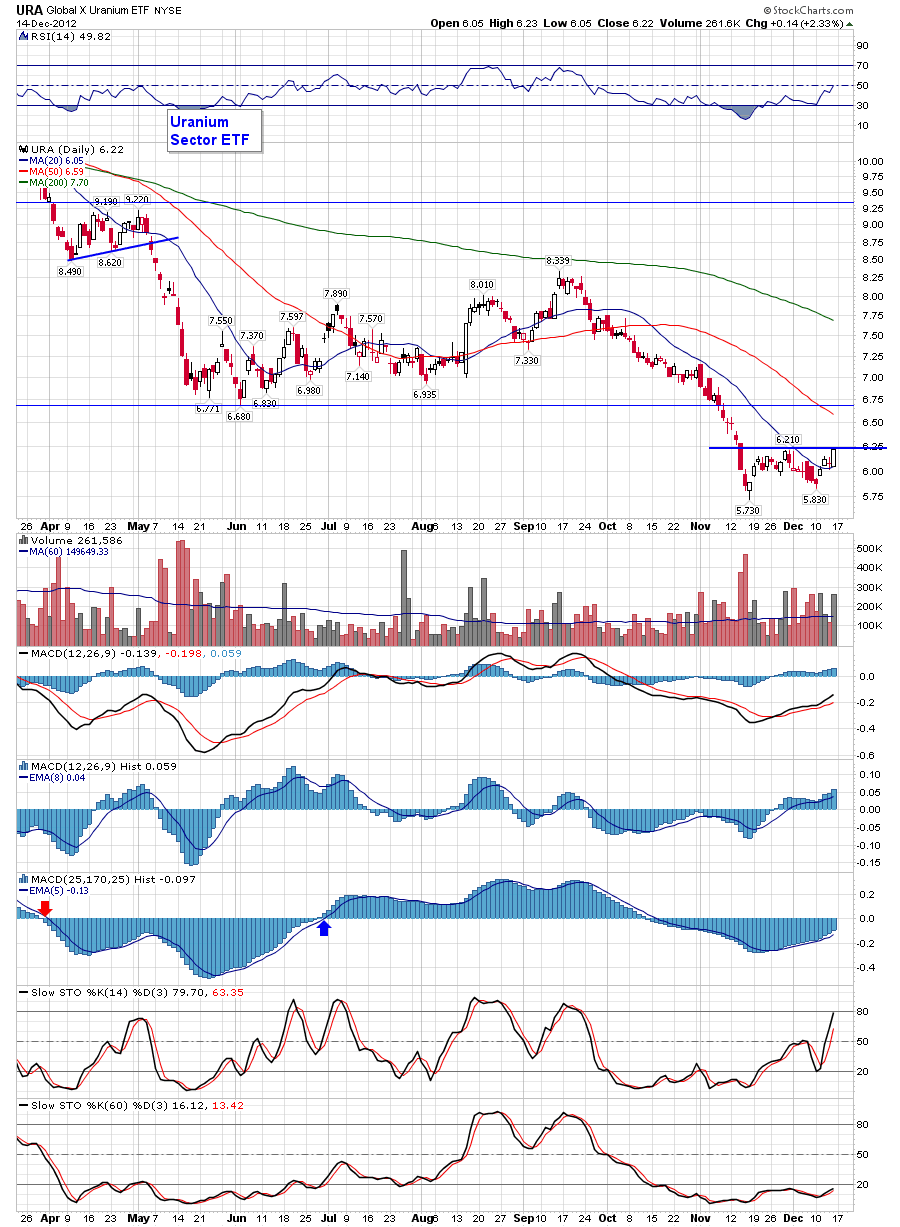Click the 9.220 price label
The height and width of the screenshot is (1227, 900).
tap(136, 200)
